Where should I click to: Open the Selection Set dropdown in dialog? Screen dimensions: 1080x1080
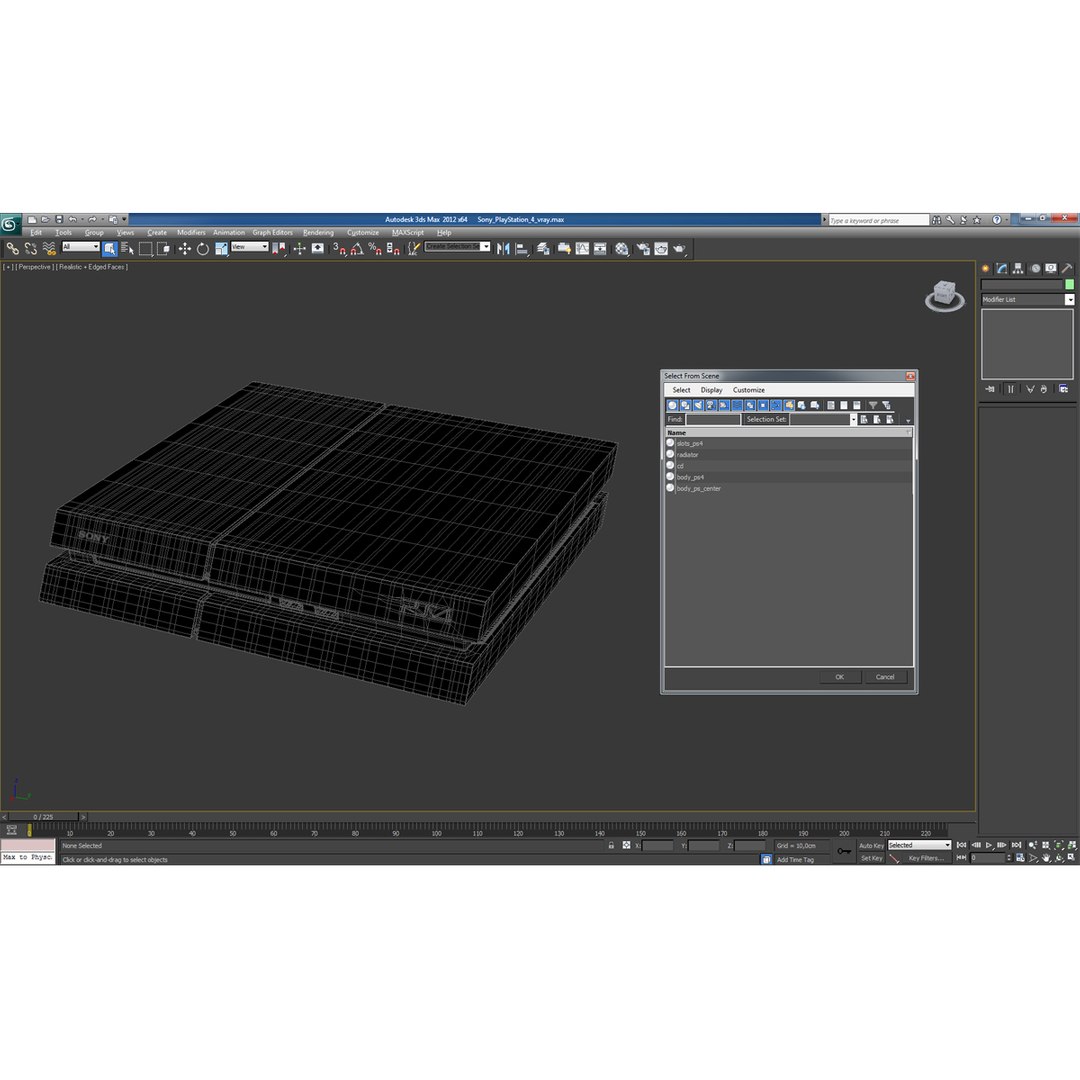pyautogui.click(x=823, y=419)
